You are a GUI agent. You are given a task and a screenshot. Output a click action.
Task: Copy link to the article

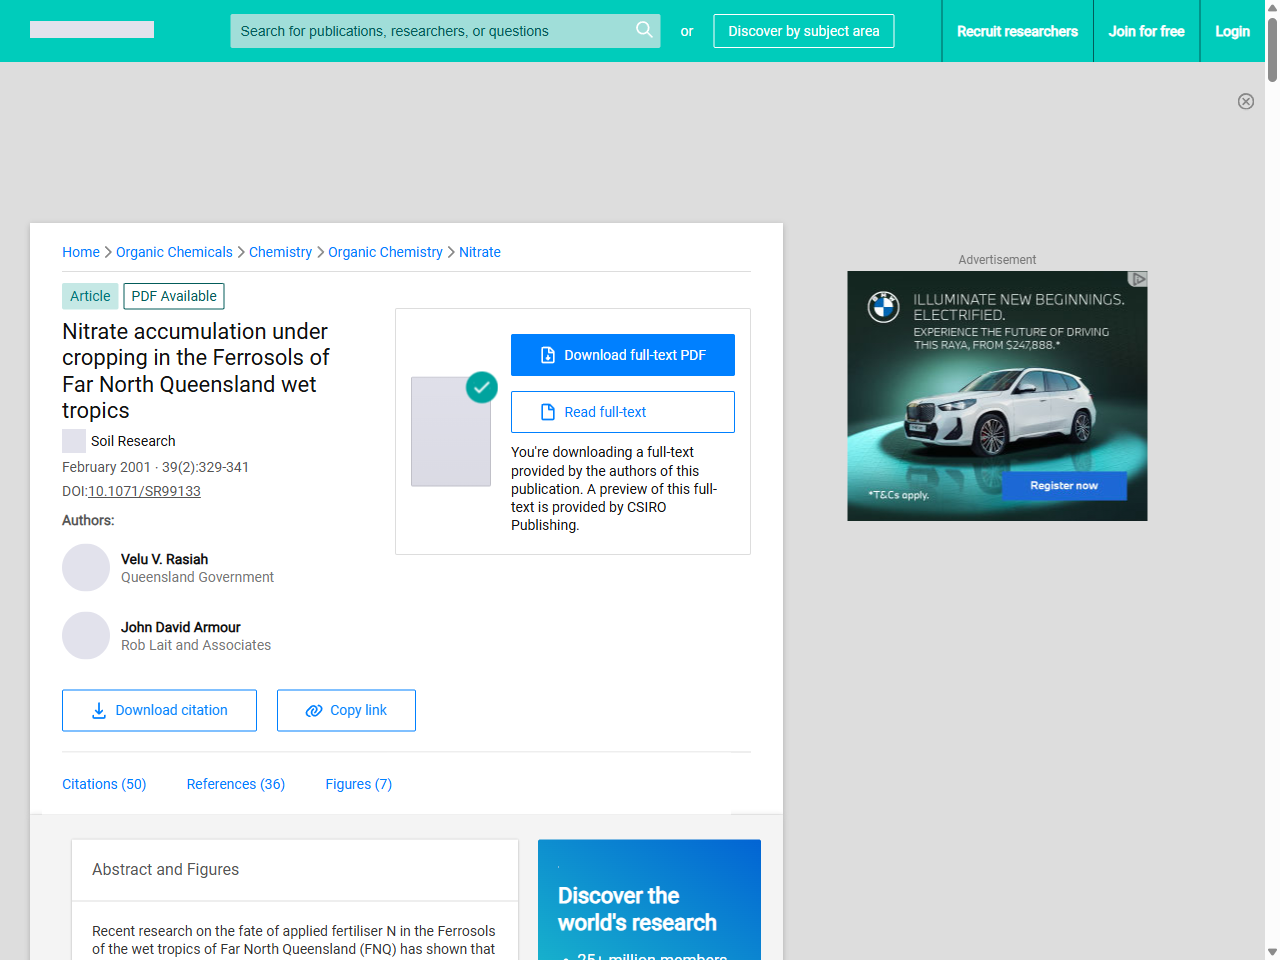click(x=346, y=710)
